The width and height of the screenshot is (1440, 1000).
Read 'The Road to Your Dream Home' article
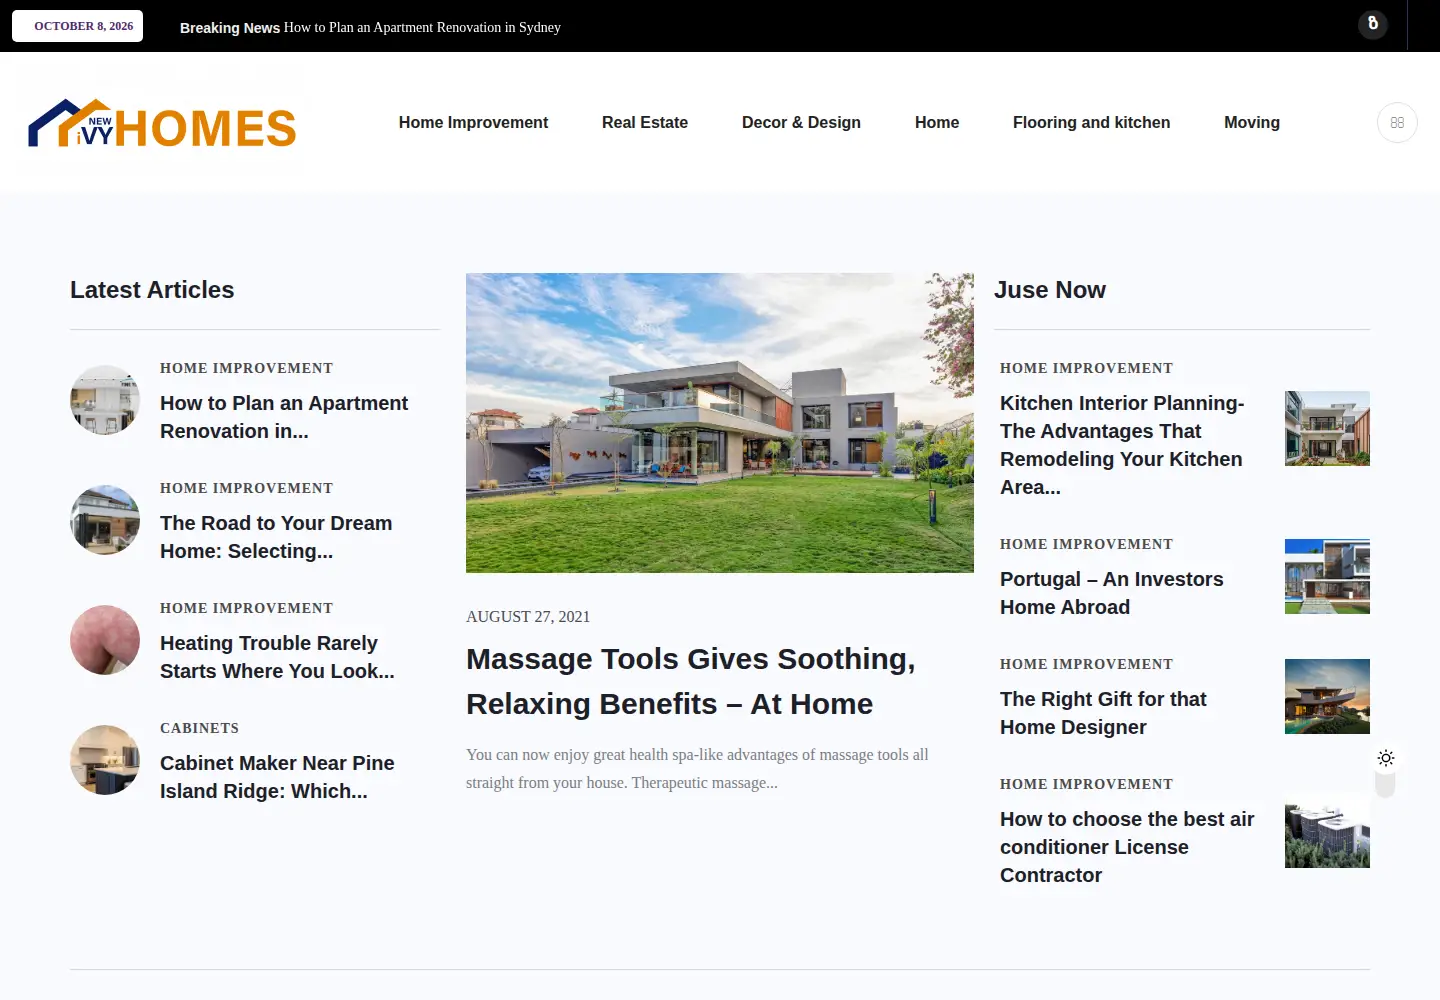(x=276, y=537)
